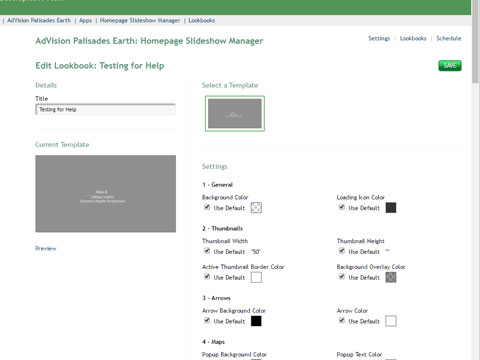Viewport: 480px width, 360px height.
Task: Open the Preview link
Action: pos(46,248)
